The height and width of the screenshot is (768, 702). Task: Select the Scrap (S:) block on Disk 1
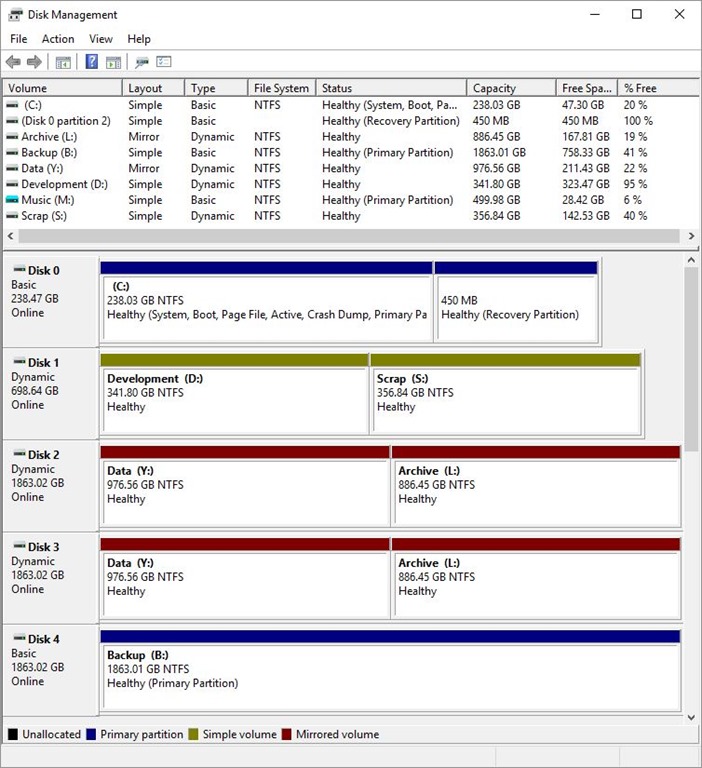pos(506,394)
